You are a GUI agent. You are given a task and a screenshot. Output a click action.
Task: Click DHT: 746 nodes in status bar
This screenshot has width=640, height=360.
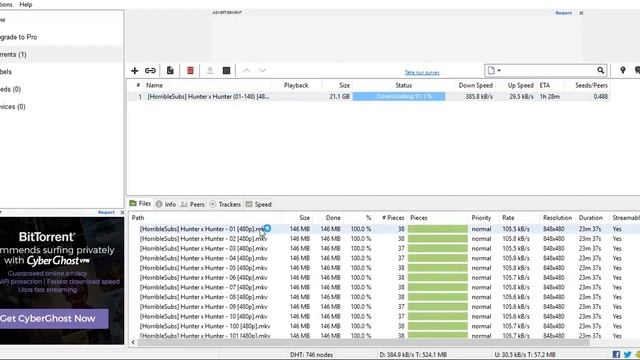click(x=311, y=355)
